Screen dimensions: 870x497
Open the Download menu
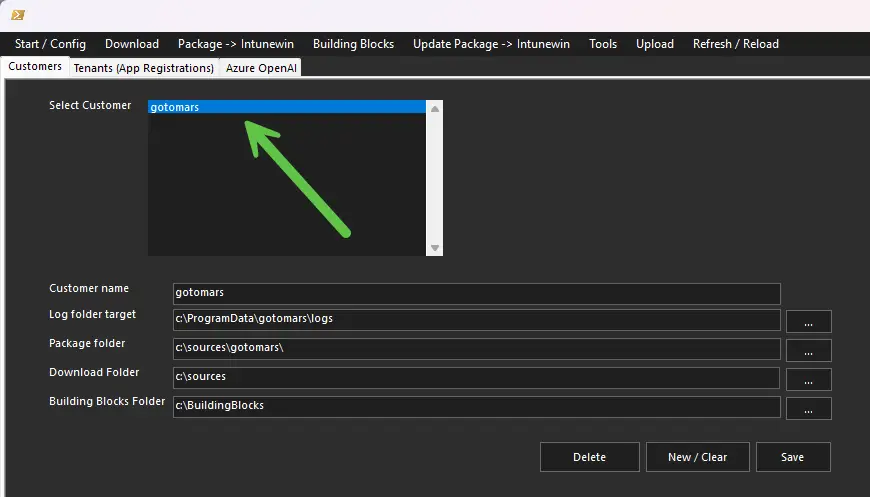coord(132,44)
